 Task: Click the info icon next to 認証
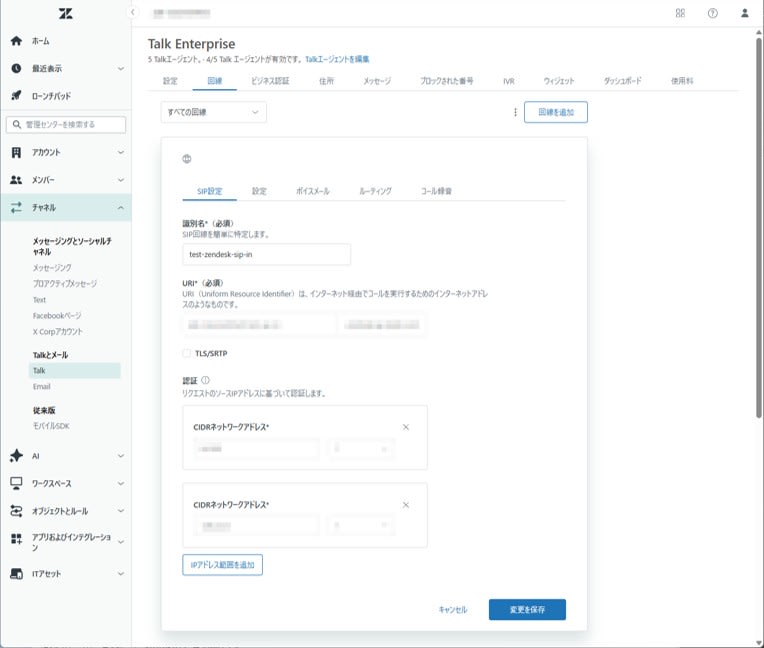pyautogui.click(x=205, y=380)
